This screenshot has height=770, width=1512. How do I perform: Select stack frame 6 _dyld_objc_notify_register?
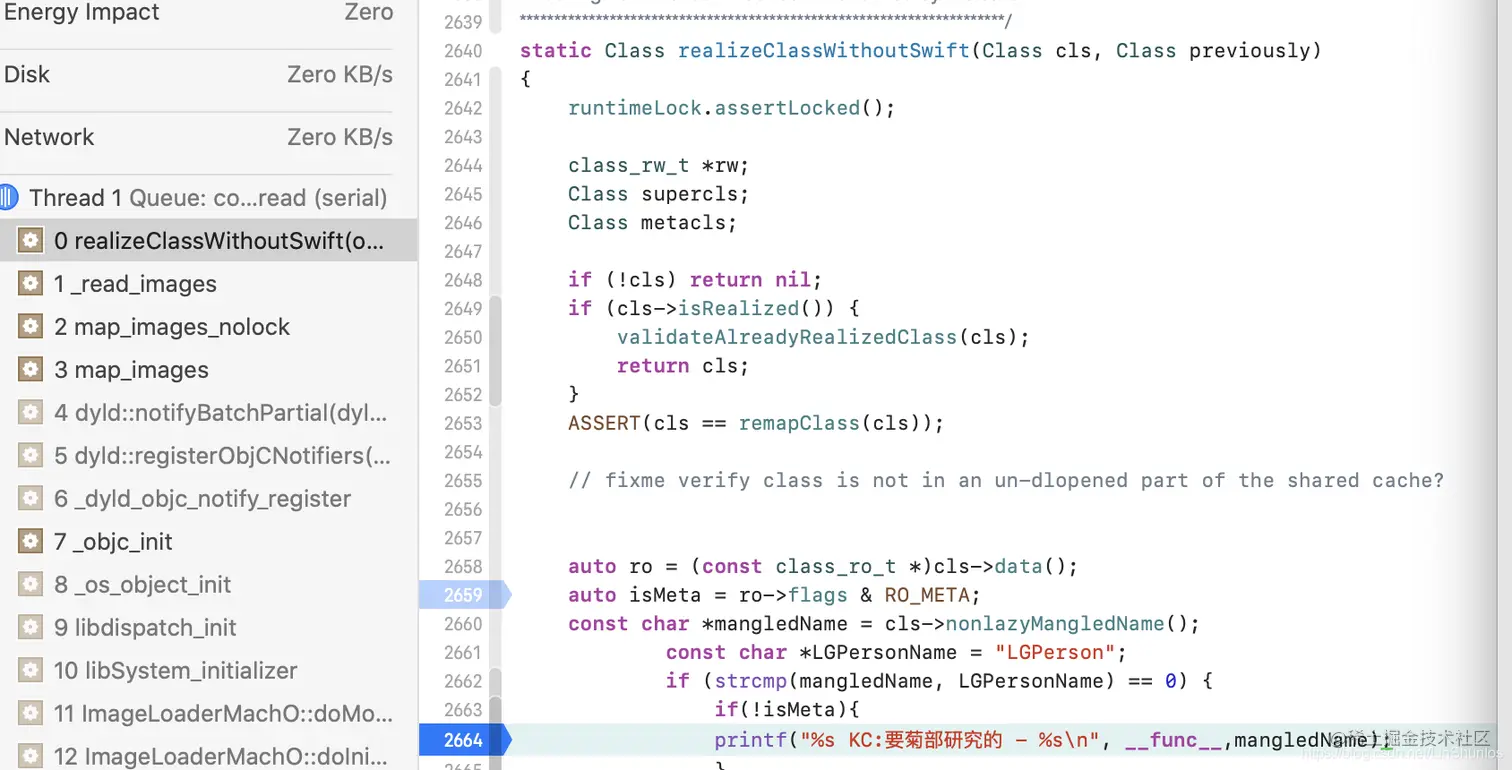click(x=208, y=499)
